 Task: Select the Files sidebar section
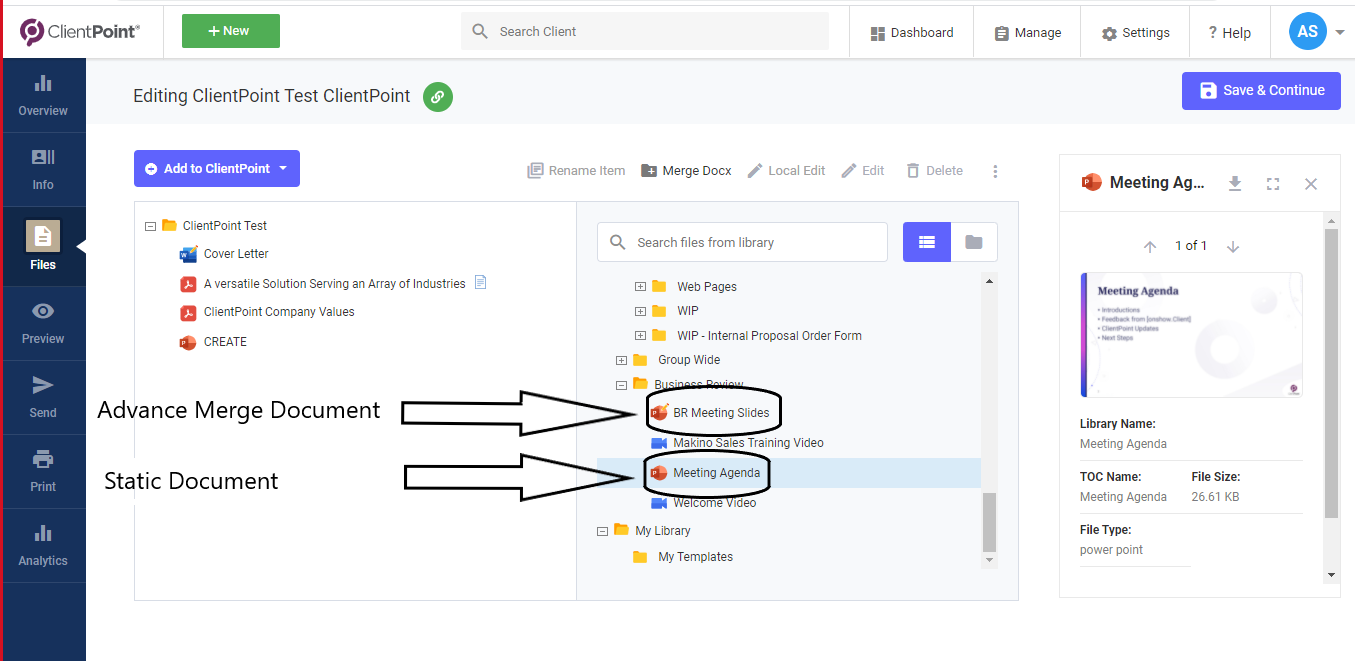[x=43, y=246]
